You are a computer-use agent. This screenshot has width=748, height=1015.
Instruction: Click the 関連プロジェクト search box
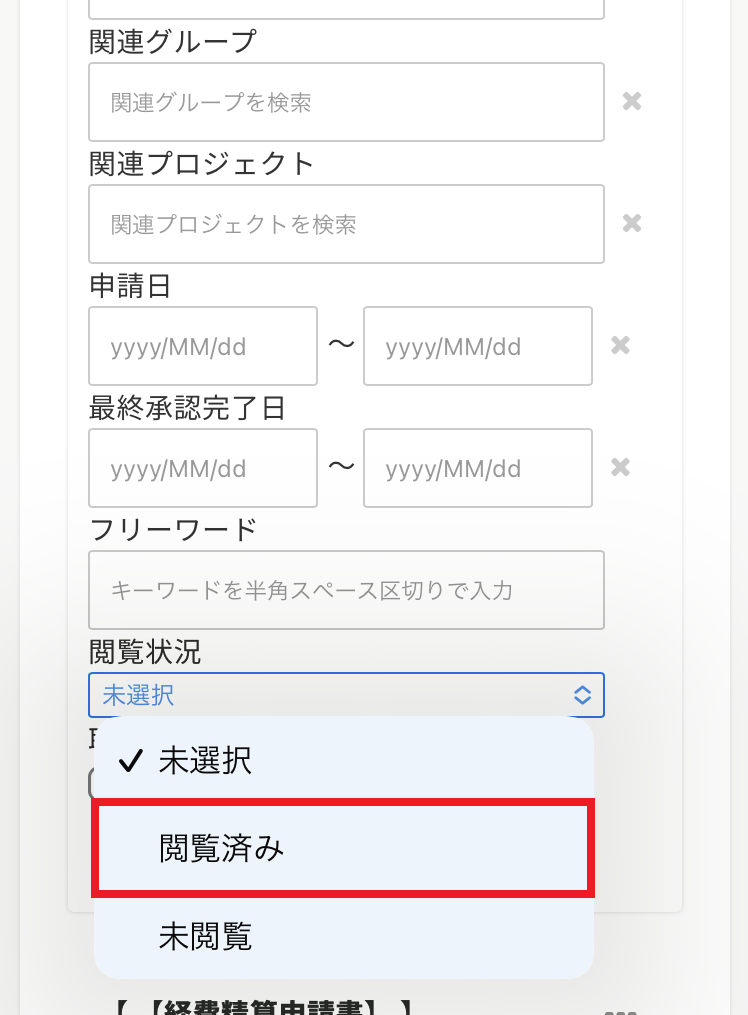pyautogui.click(x=346, y=223)
